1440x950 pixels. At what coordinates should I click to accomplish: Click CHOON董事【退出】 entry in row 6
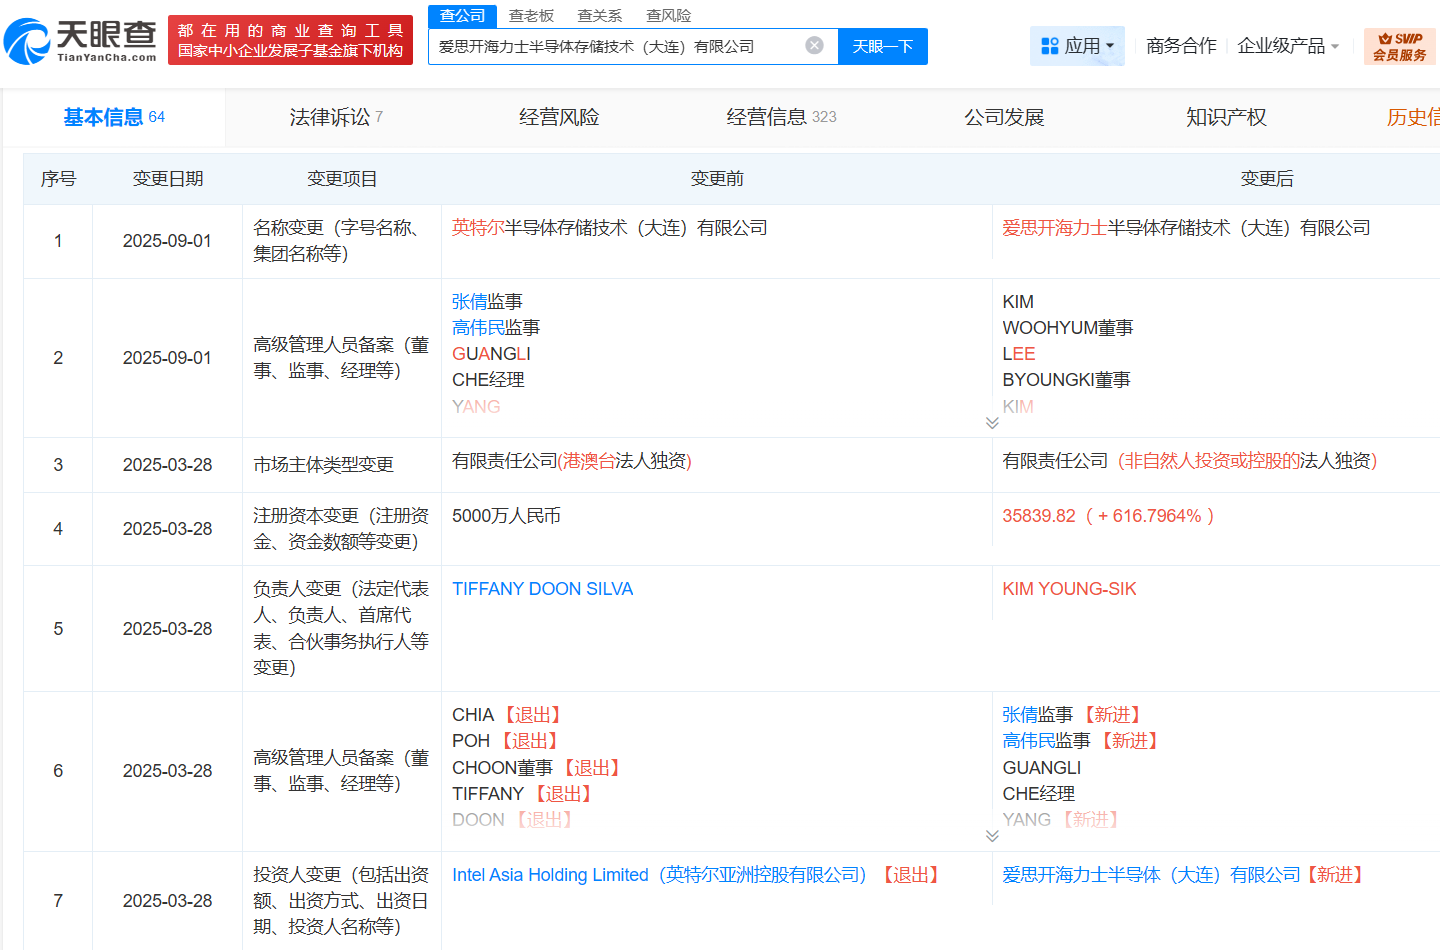[538, 767]
